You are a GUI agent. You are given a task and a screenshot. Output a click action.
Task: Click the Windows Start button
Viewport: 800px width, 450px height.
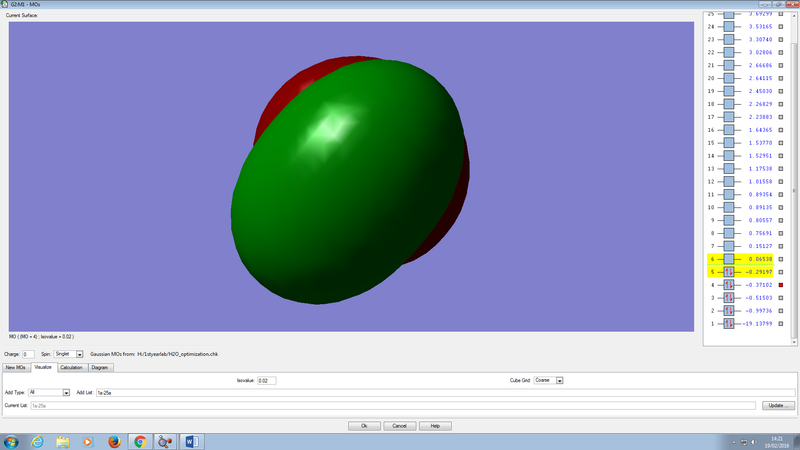tap(11, 441)
